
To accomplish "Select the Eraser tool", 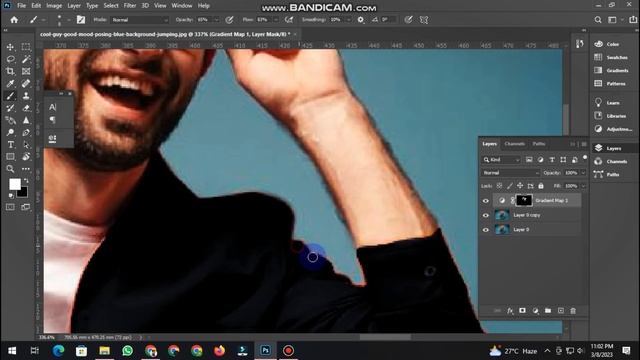I will [x=26, y=108].
